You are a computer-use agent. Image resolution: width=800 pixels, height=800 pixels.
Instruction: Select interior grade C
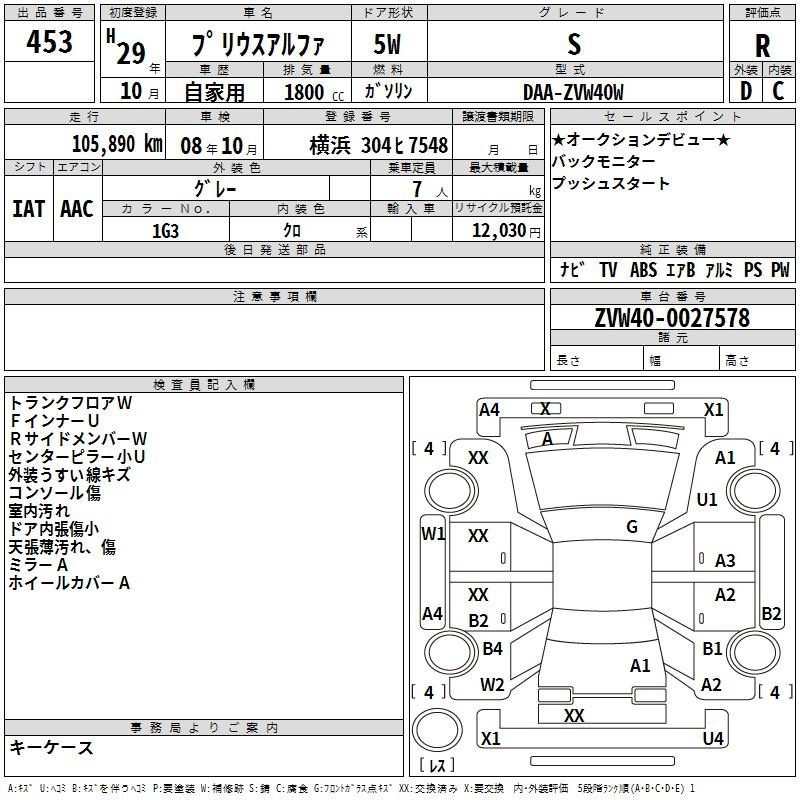pos(778,91)
